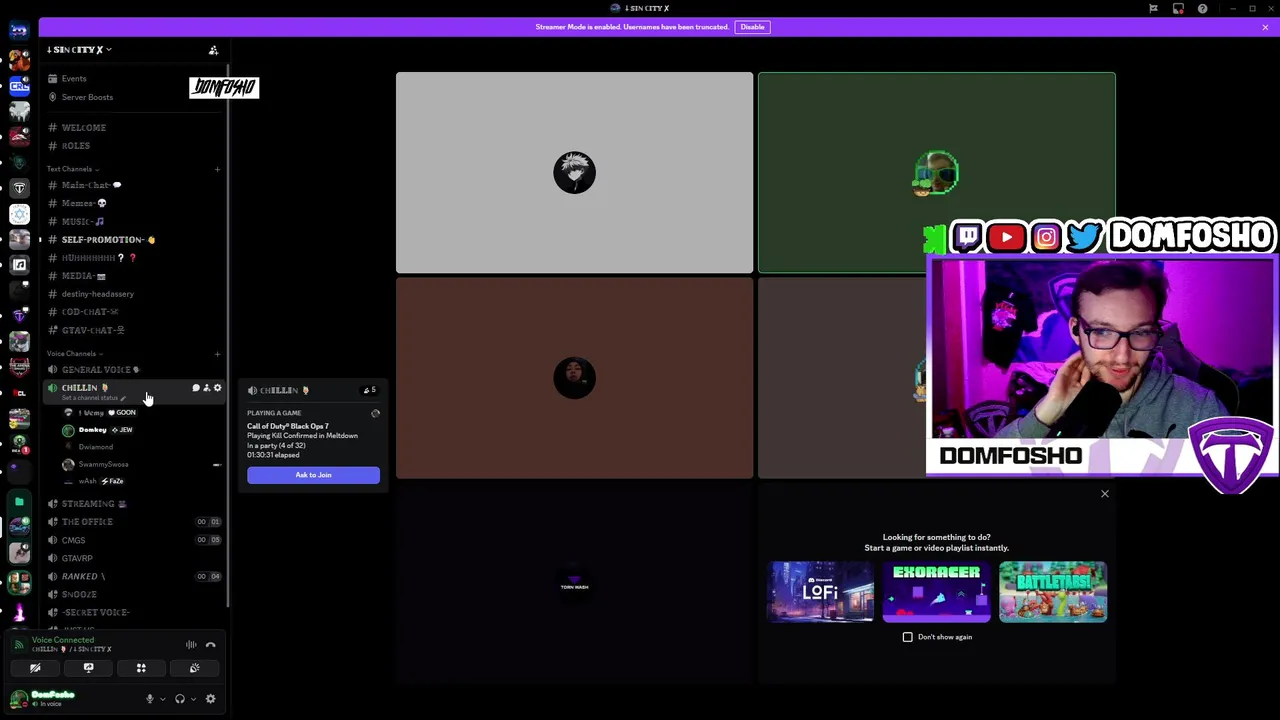The height and width of the screenshot is (720, 1280).
Task: Open CHILLIN channel text chat icon
Action: pyautogui.click(x=196, y=388)
